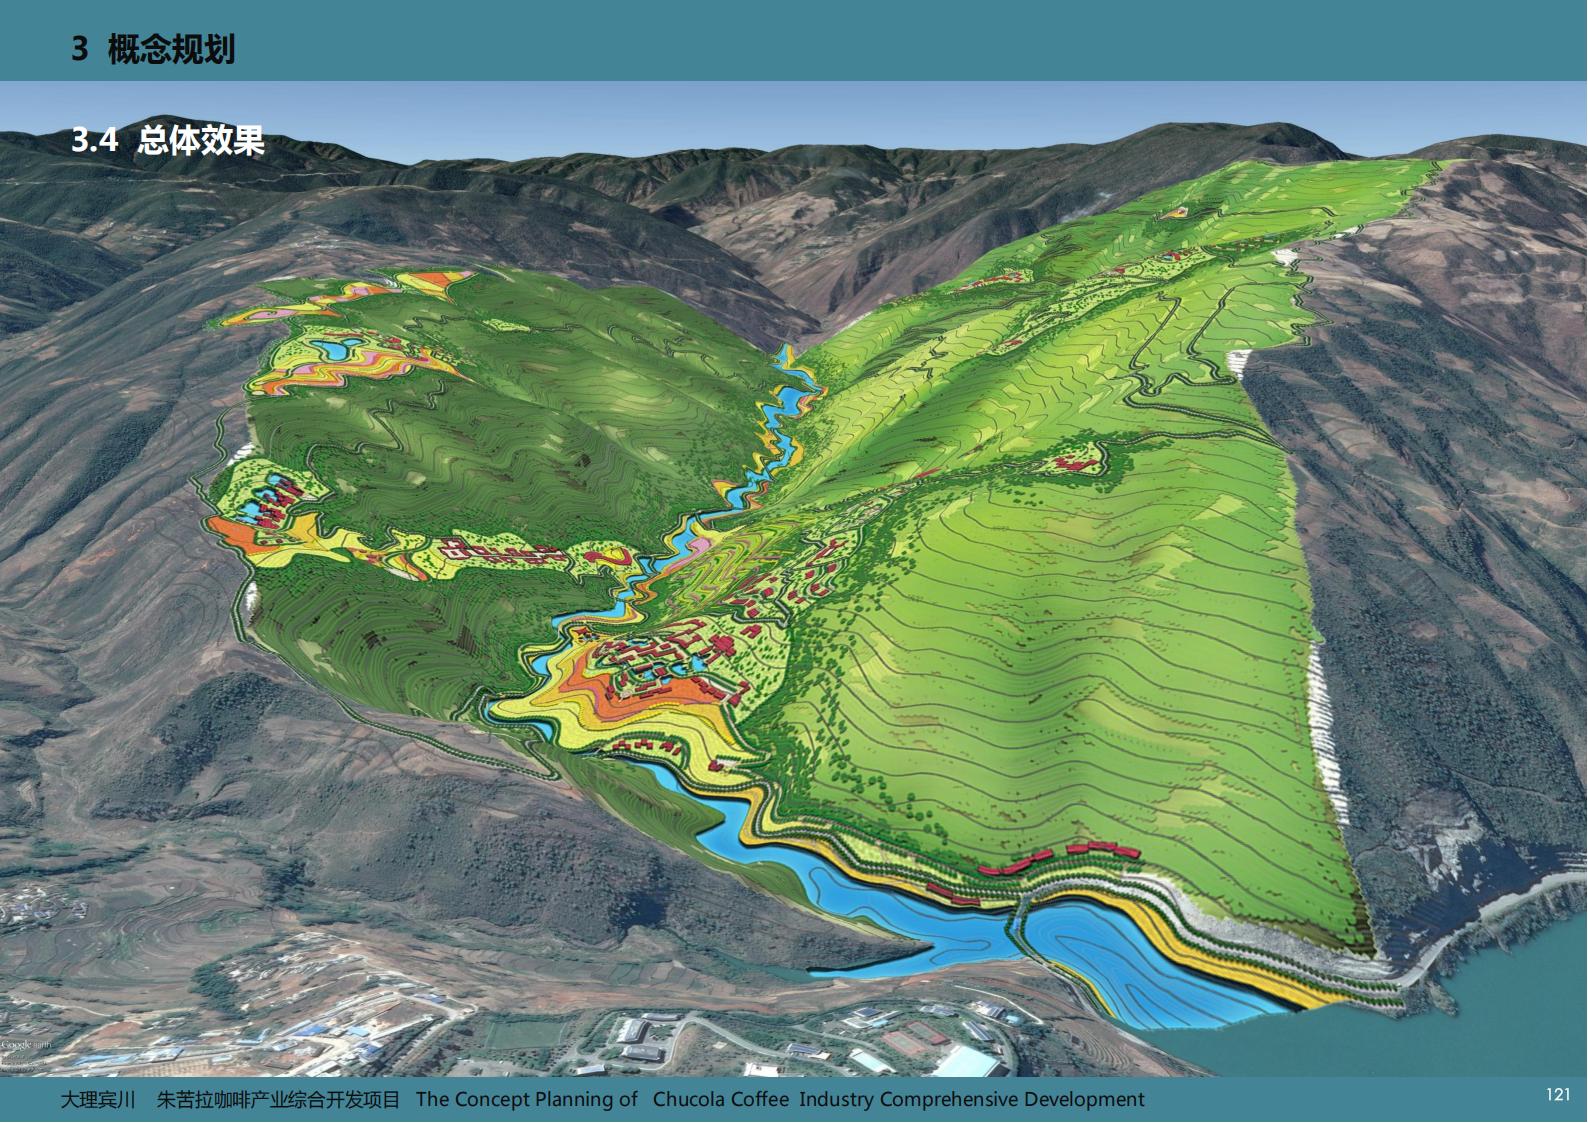Click the footer text '大理宾川'
Image resolution: width=1588 pixels, height=1123 pixels.
click(97, 1099)
